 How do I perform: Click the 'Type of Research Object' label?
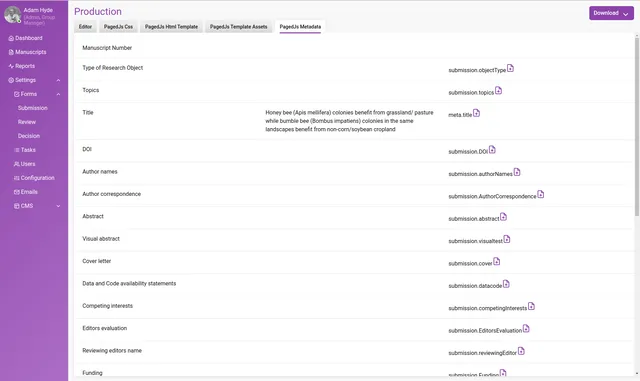(113, 68)
